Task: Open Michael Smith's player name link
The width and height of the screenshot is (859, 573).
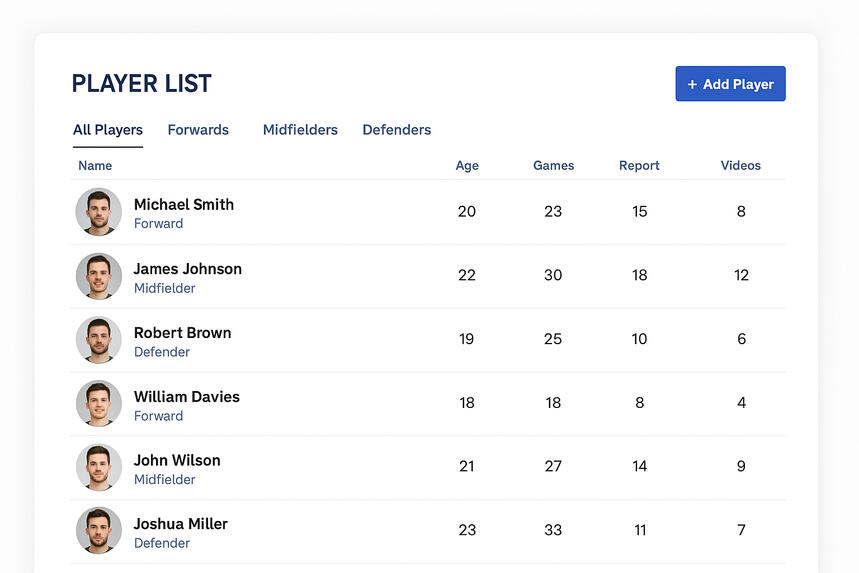Action: click(184, 204)
